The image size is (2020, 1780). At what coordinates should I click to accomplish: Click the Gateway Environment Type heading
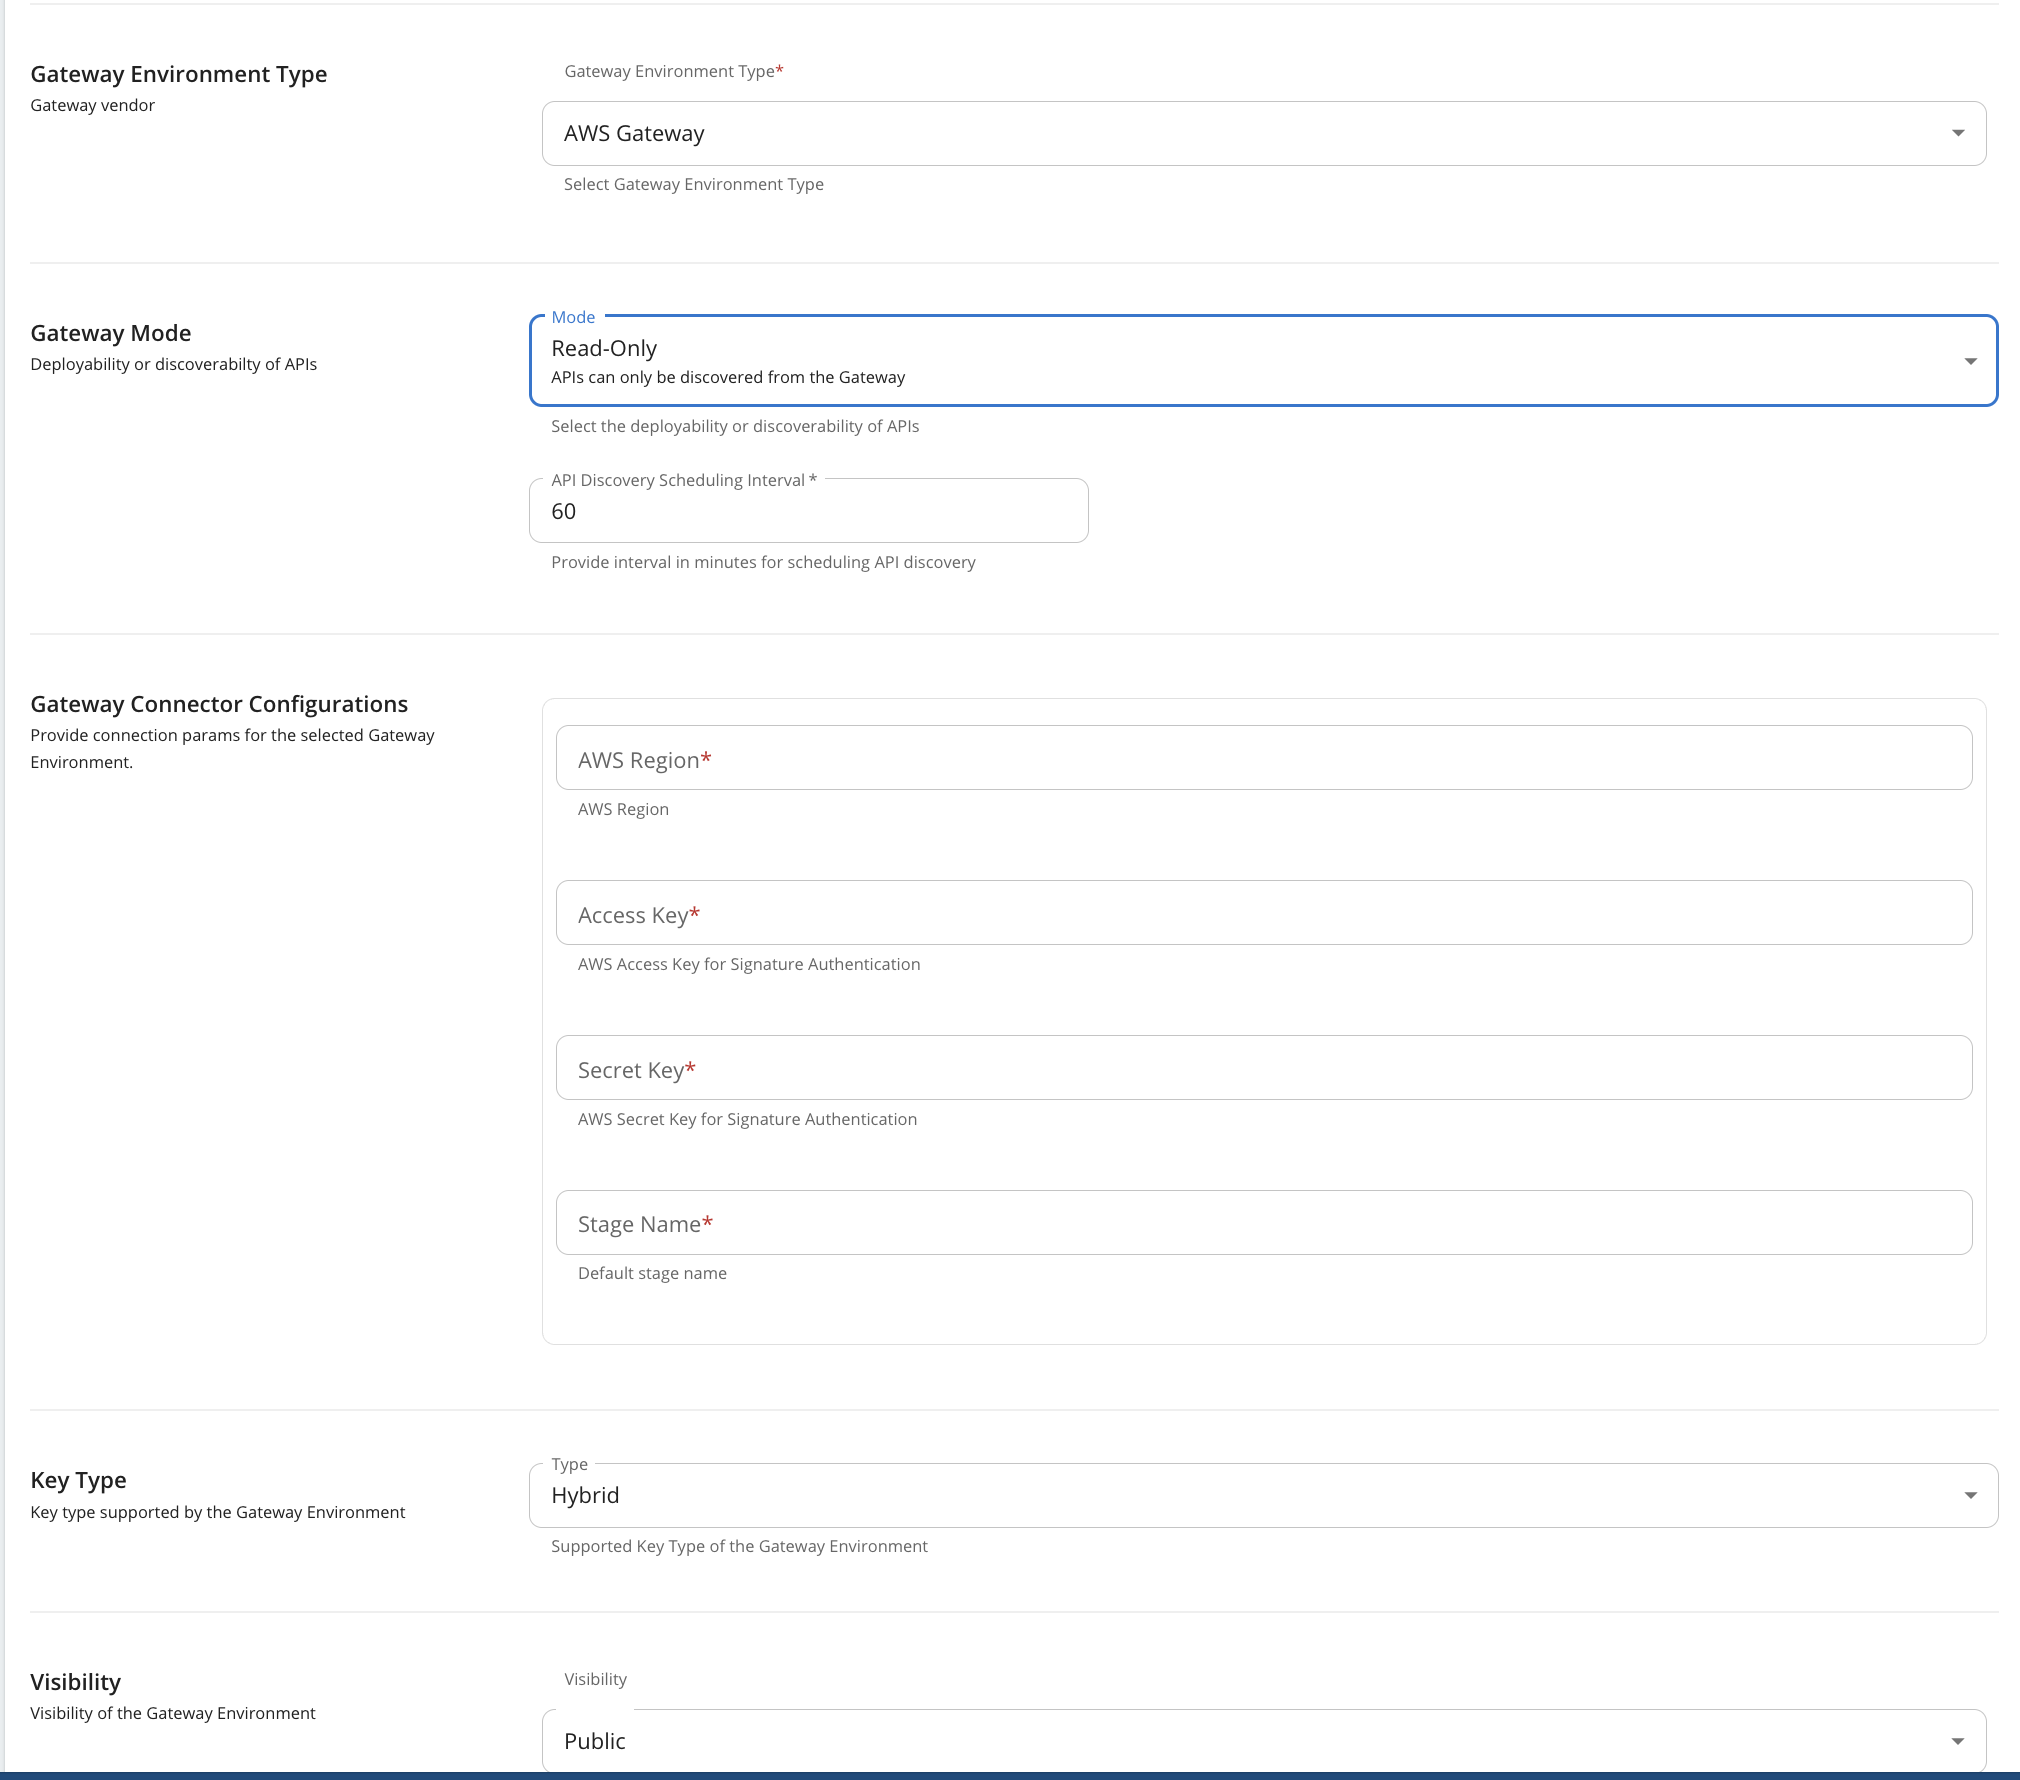179,74
